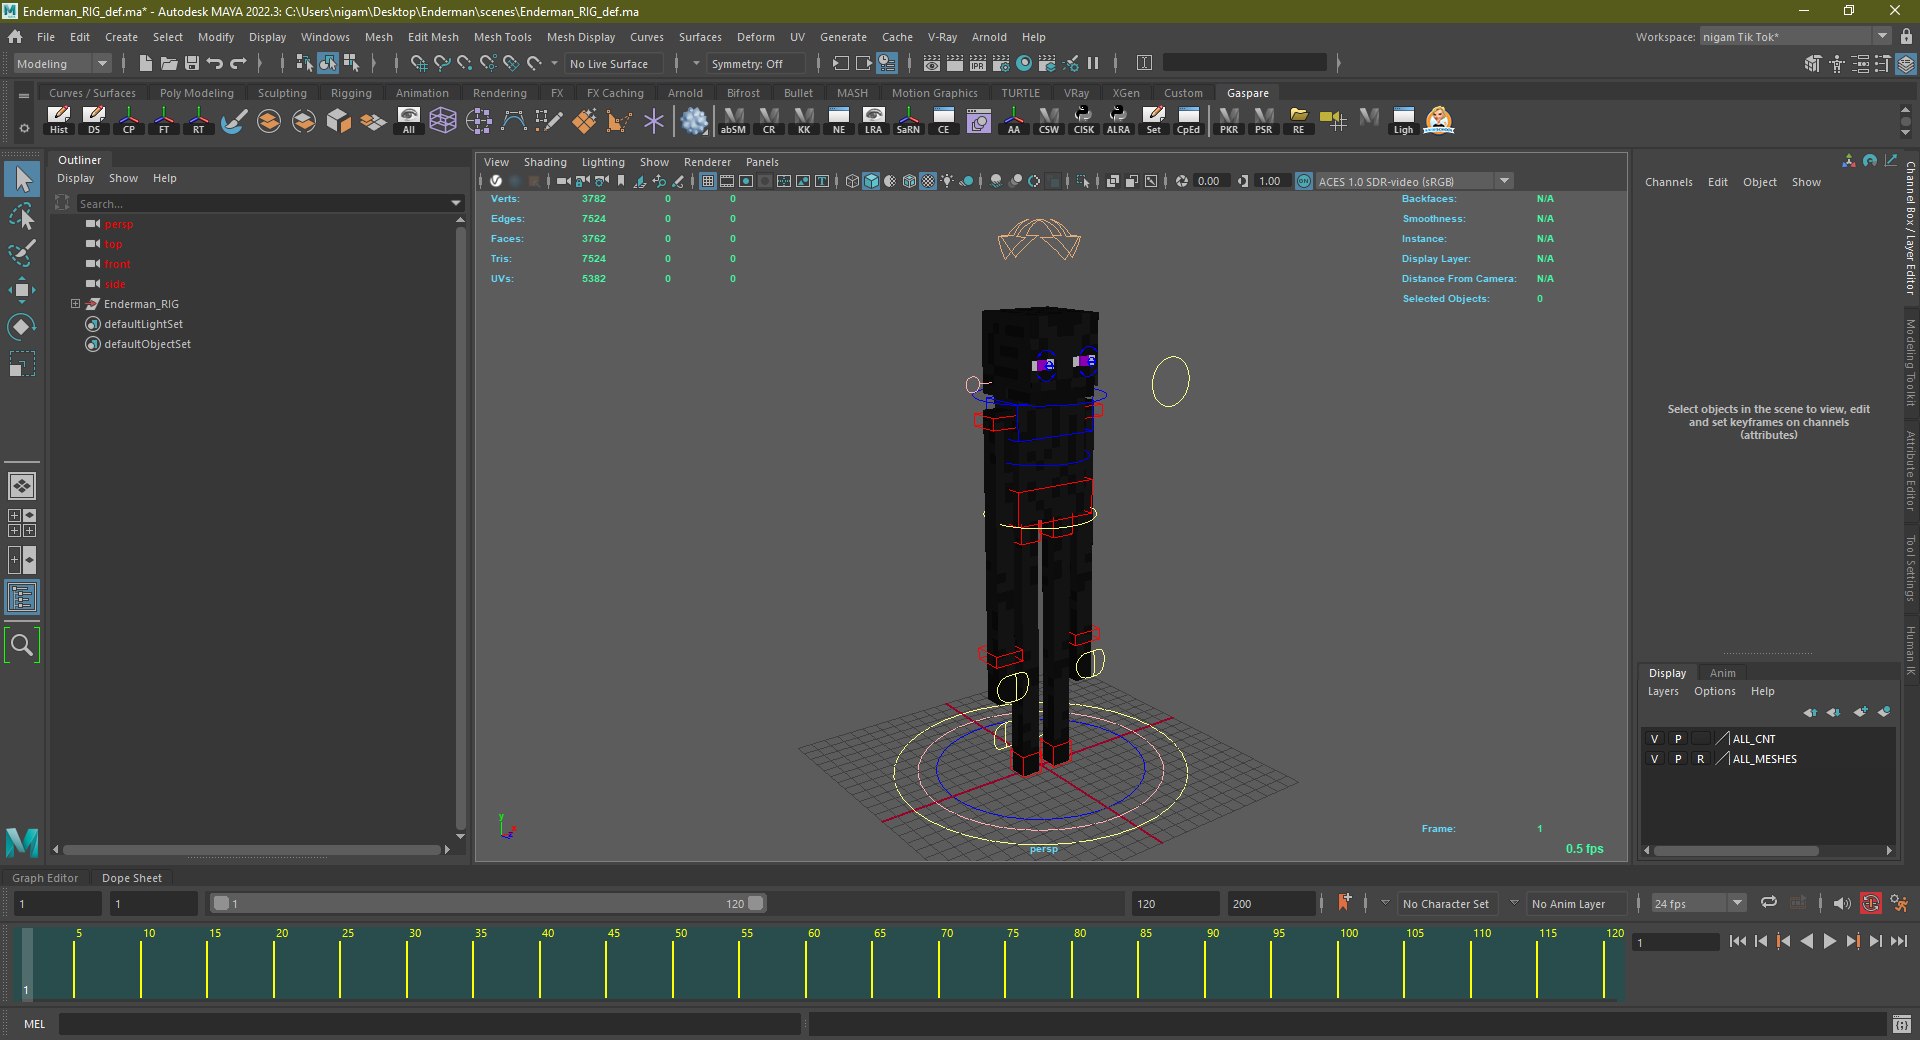
Task: Click the MEL script language label
Action: point(35,1024)
